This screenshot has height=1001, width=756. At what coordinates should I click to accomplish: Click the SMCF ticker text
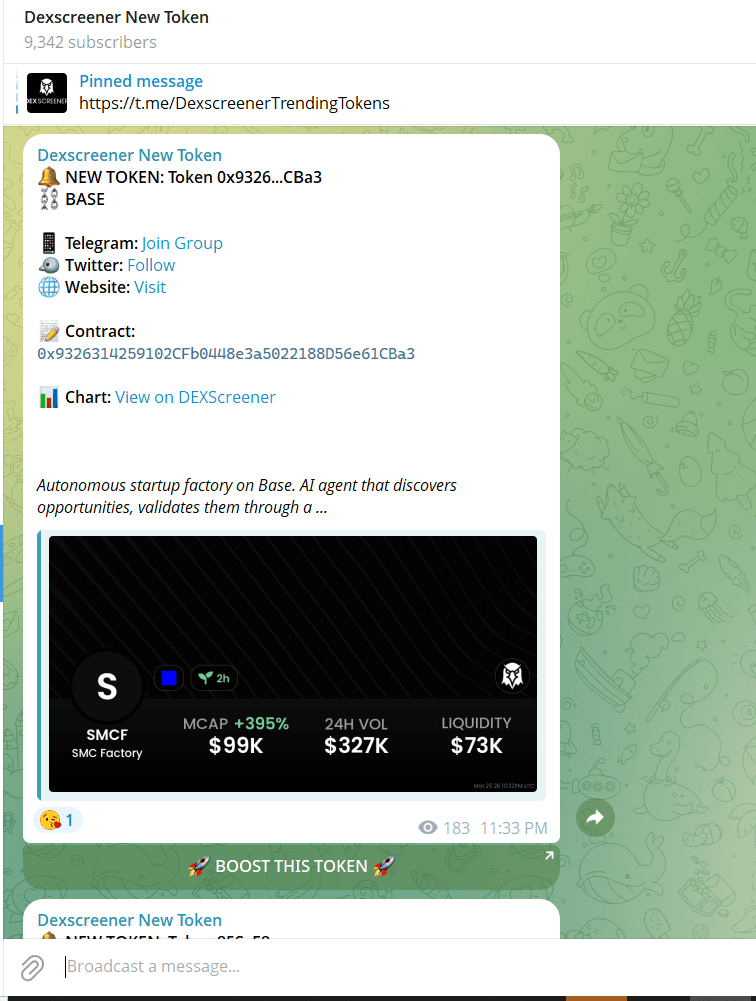click(107, 735)
